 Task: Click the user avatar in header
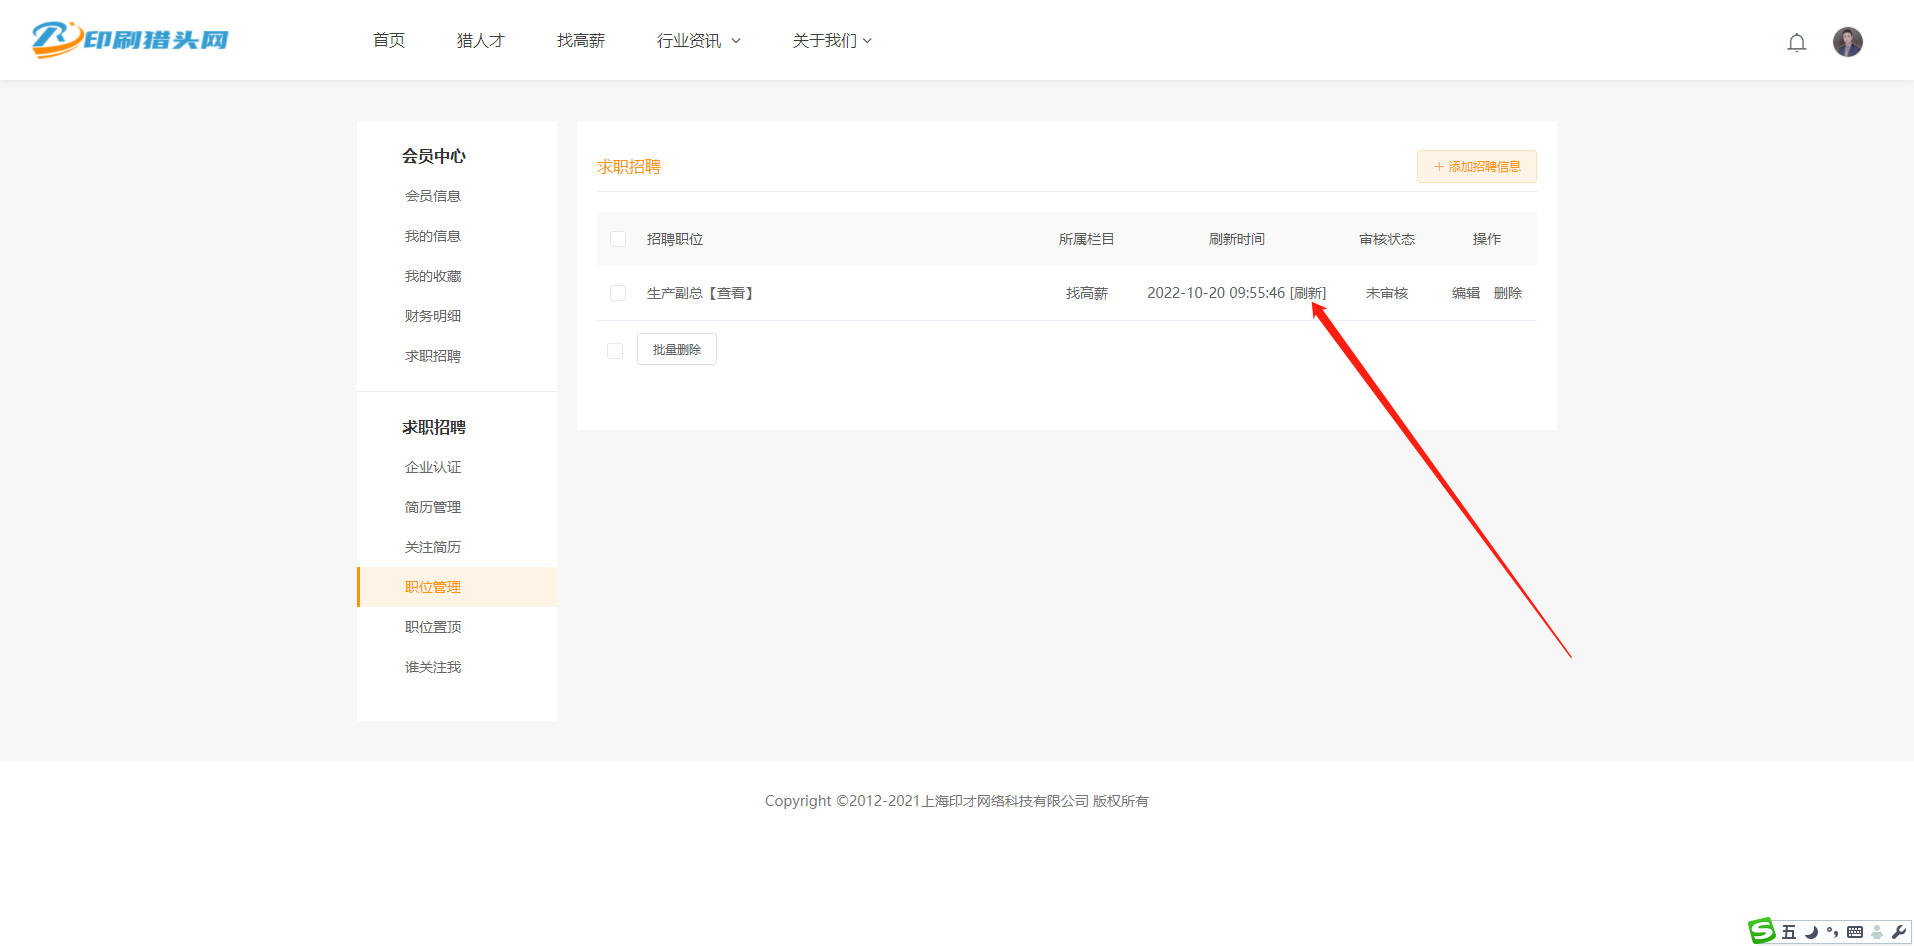point(1847,42)
